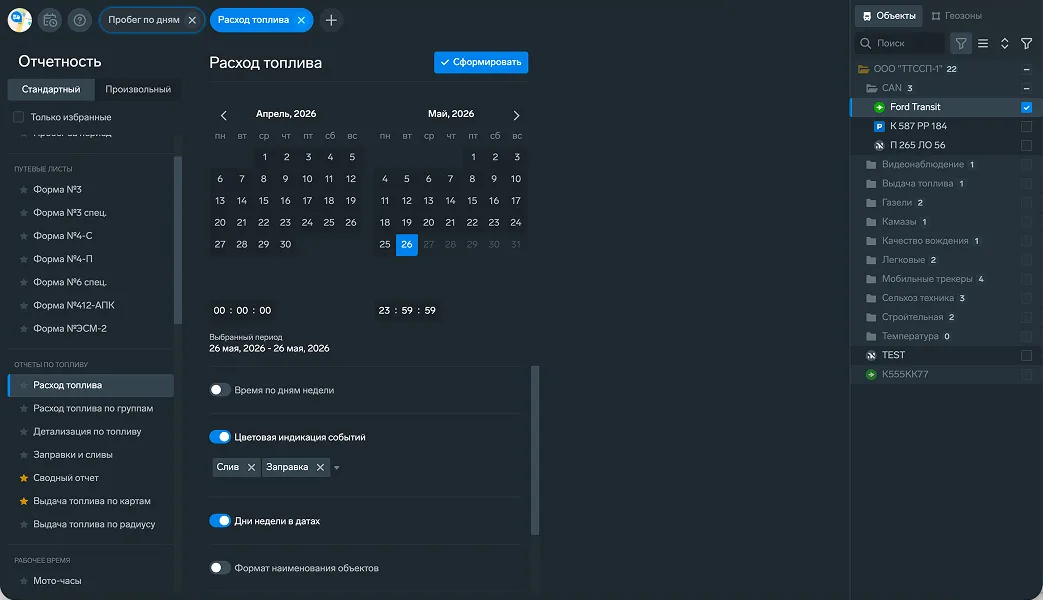1043x600 pixels.
Task: Disable the Дни недели в датах toggle
Action: tap(220, 521)
